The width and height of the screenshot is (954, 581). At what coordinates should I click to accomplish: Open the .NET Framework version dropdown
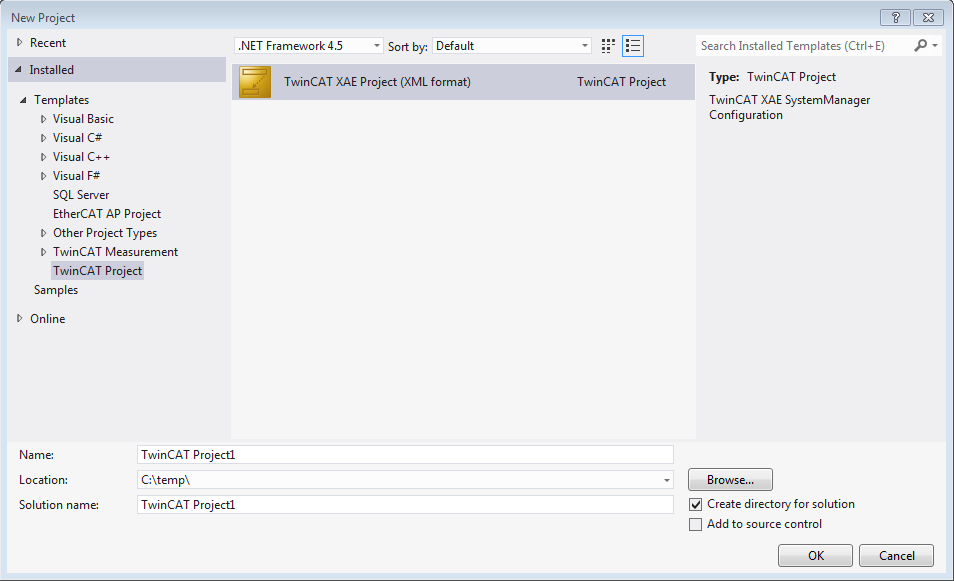click(x=308, y=46)
